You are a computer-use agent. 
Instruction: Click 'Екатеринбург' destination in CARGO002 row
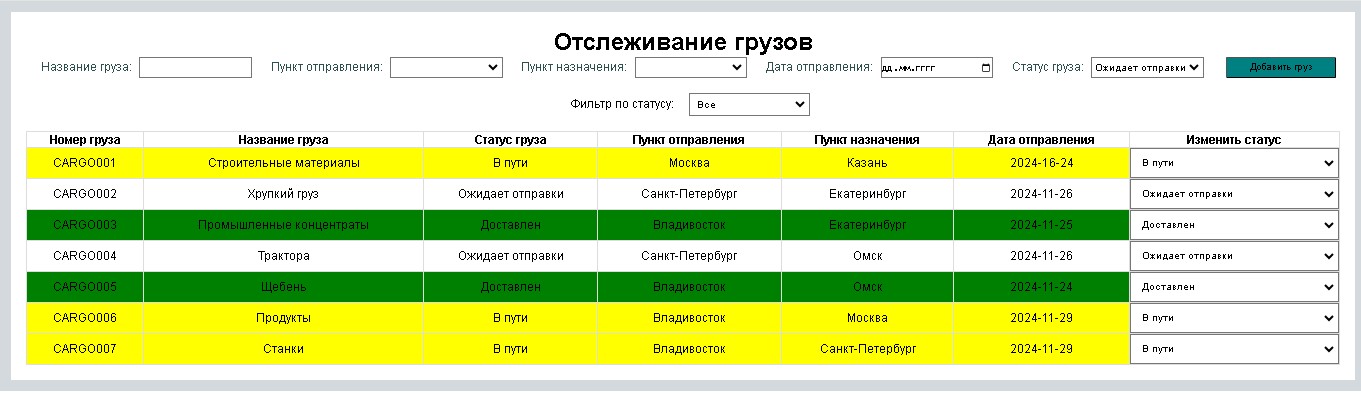(867, 194)
